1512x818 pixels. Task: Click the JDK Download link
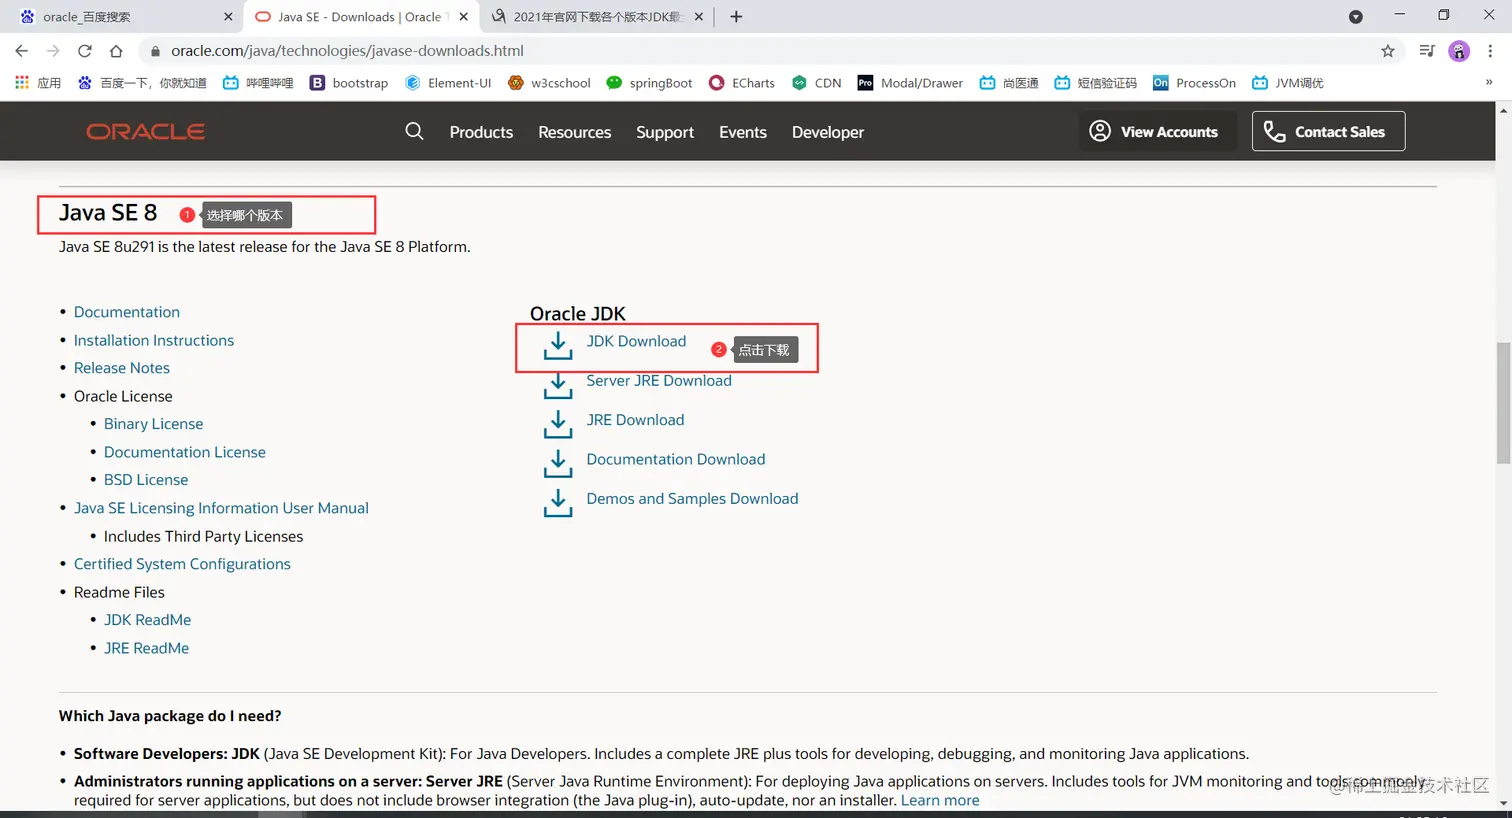coord(636,341)
